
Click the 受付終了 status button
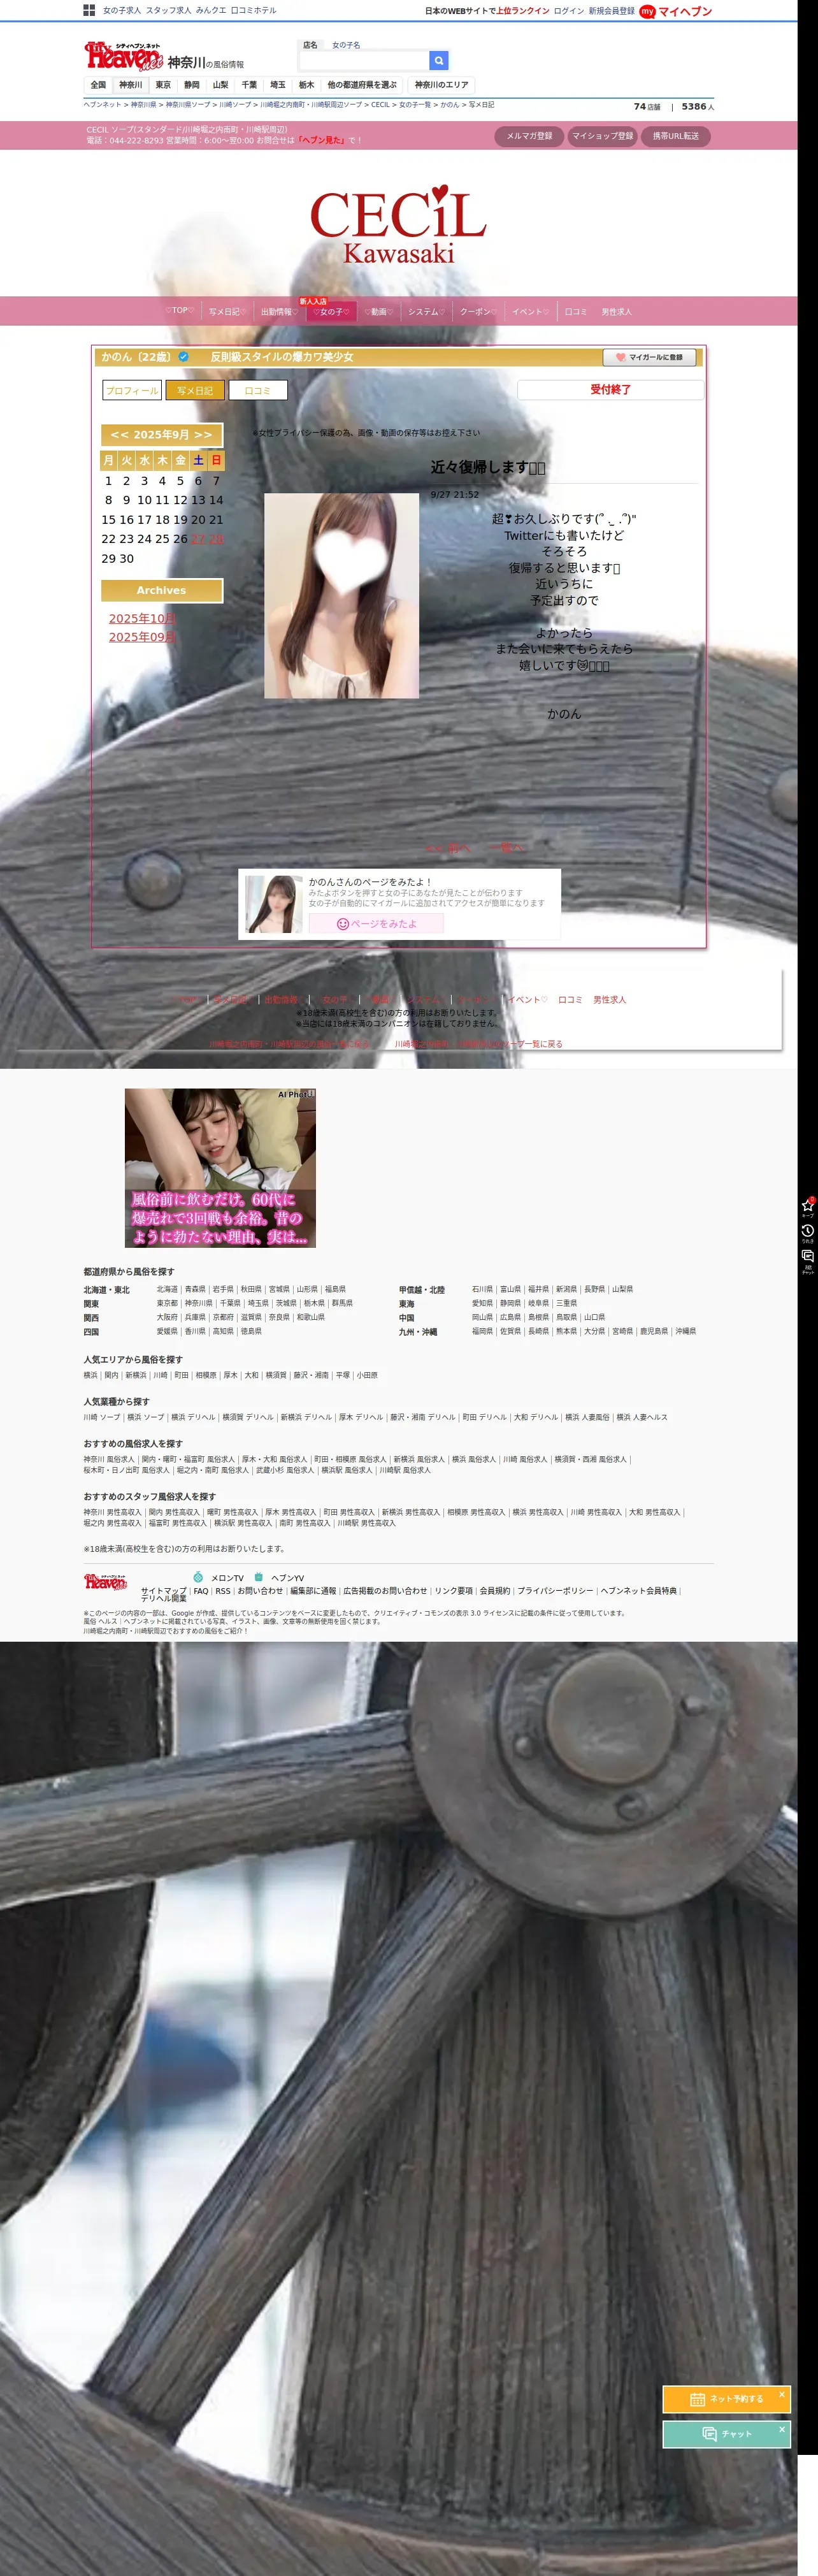point(610,389)
